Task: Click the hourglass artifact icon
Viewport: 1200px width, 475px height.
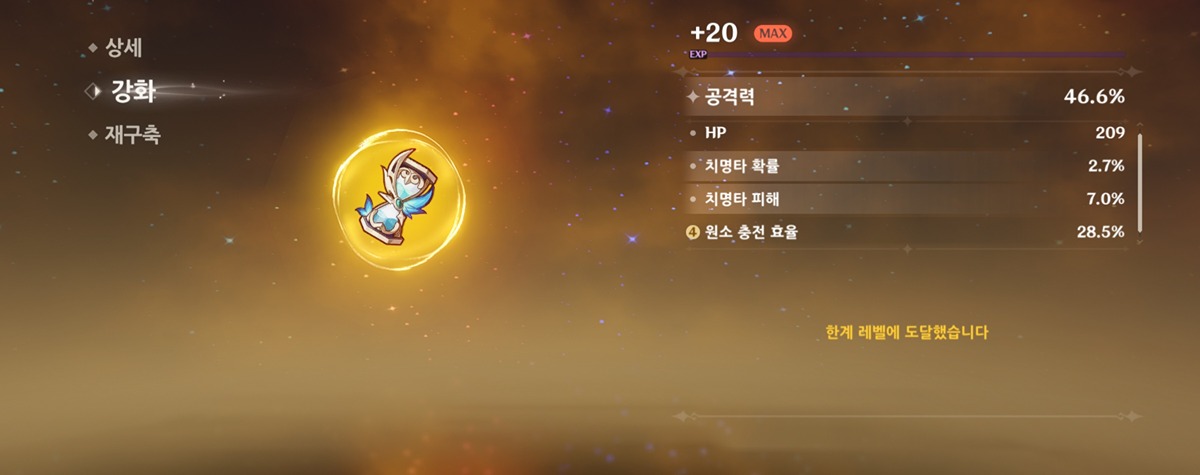Action: [x=401, y=194]
